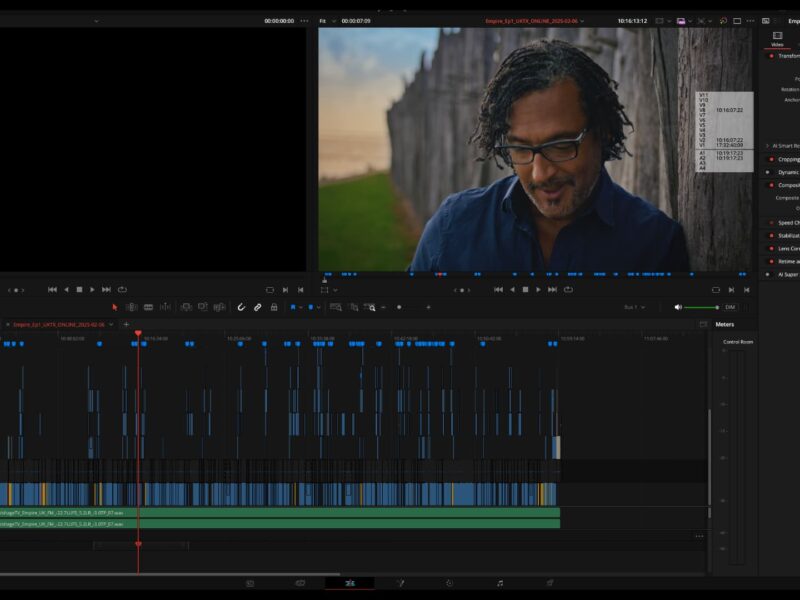800x600 pixels.
Task: Open the Video tab in Inspector
Action: 777,39
